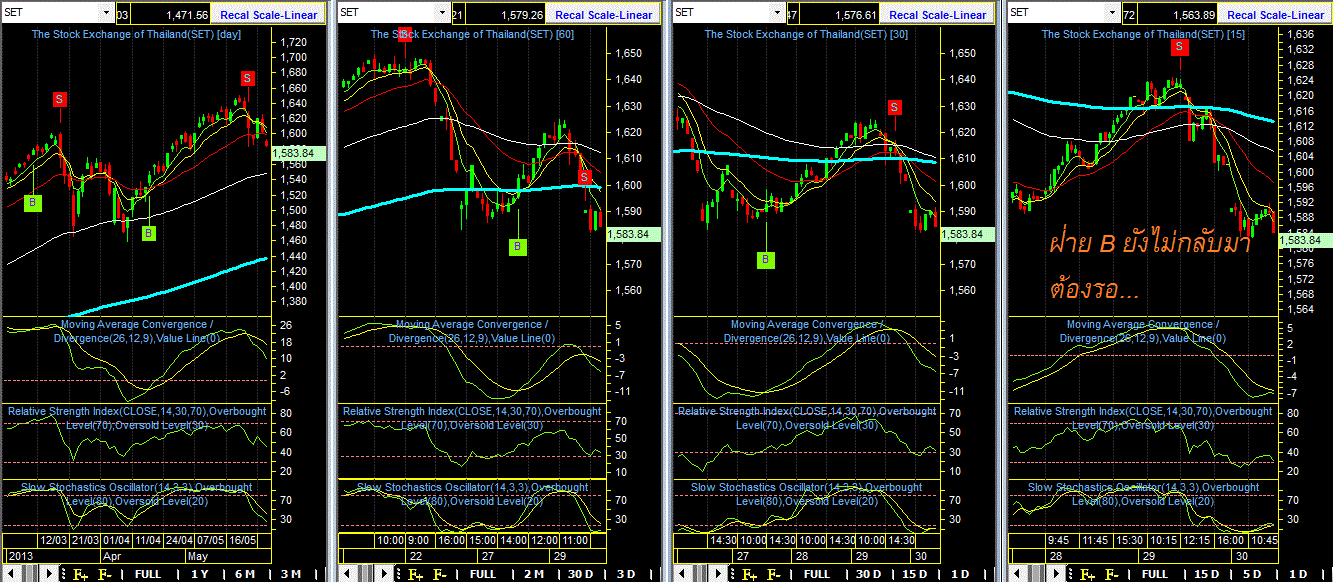The width and height of the screenshot is (1333, 582).
Task: Open the SET symbol dropdown on the 60-minute chart
Action: point(441,13)
